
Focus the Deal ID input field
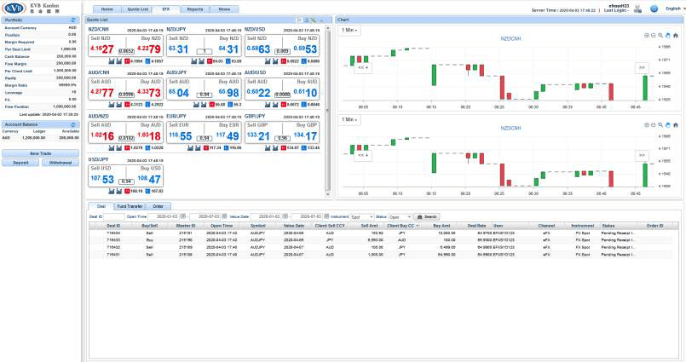[114, 217]
